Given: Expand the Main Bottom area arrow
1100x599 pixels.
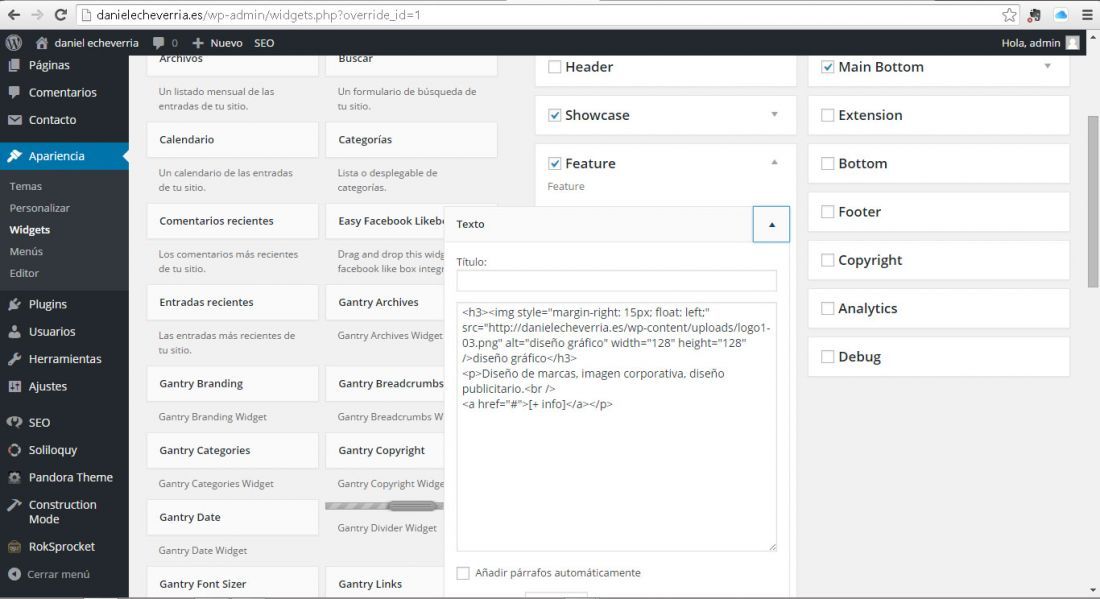Looking at the screenshot, I should coord(1047,66).
